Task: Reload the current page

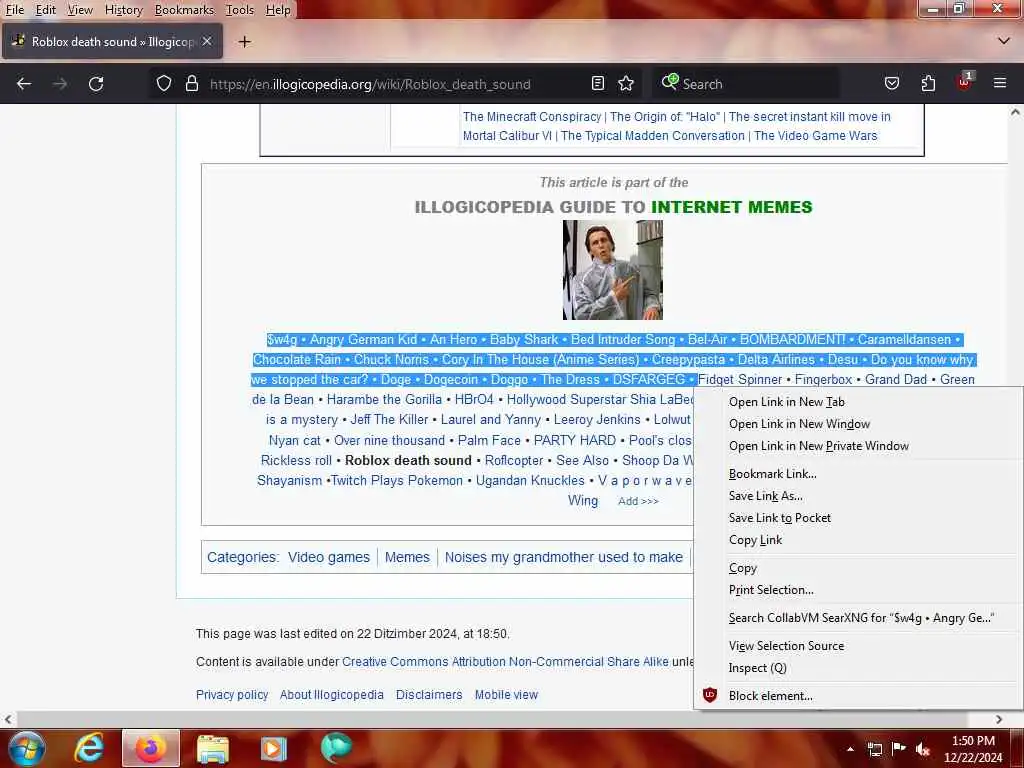Action: pyautogui.click(x=96, y=84)
